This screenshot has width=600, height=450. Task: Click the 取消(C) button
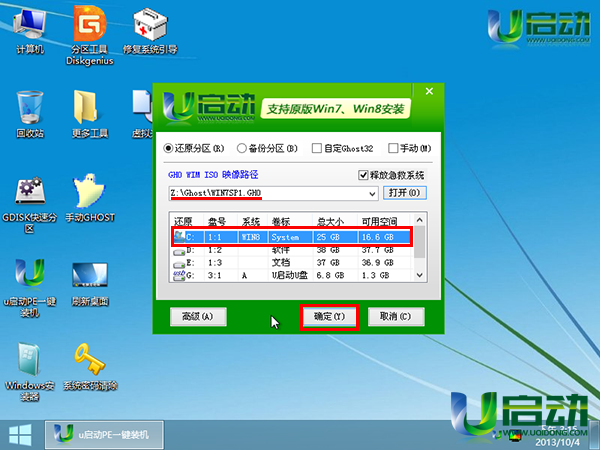[396, 316]
